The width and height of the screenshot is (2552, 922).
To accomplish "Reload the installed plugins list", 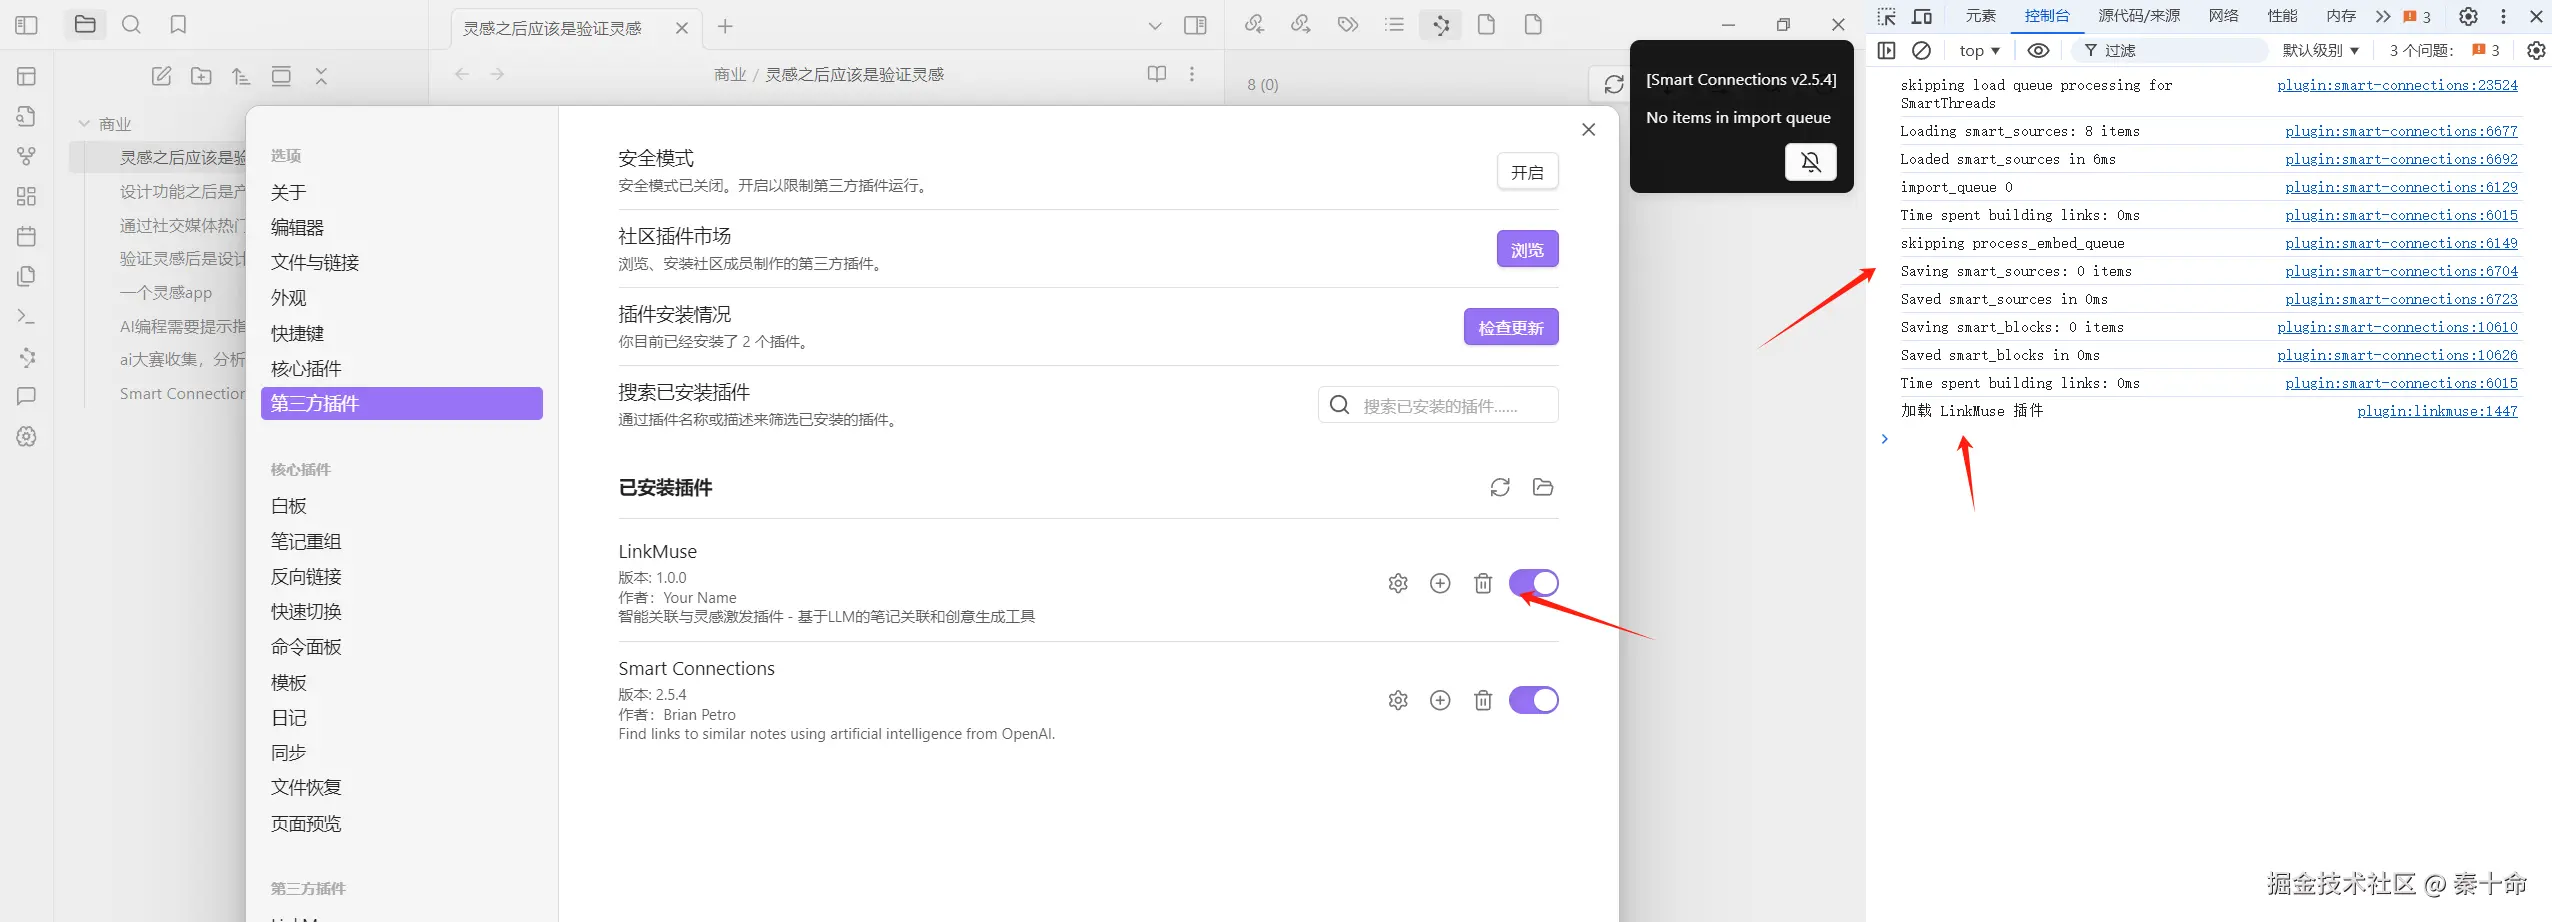I will click(1500, 487).
